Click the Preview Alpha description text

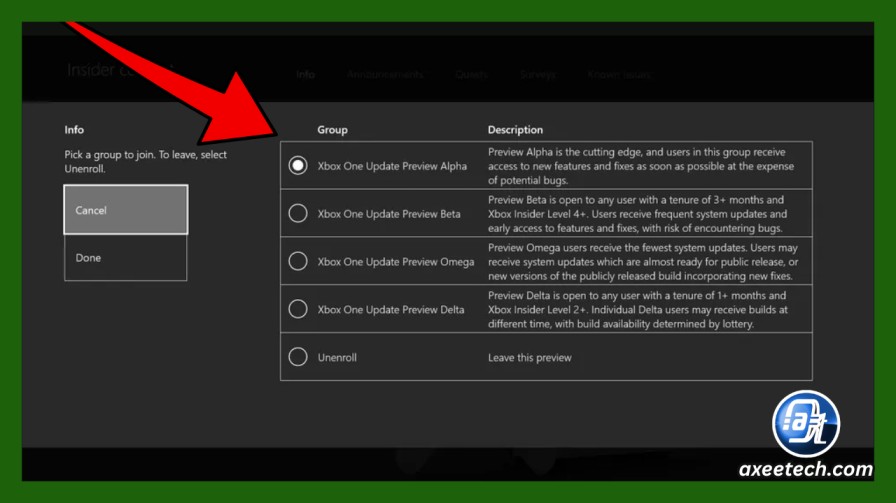click(x=641, y=166)
